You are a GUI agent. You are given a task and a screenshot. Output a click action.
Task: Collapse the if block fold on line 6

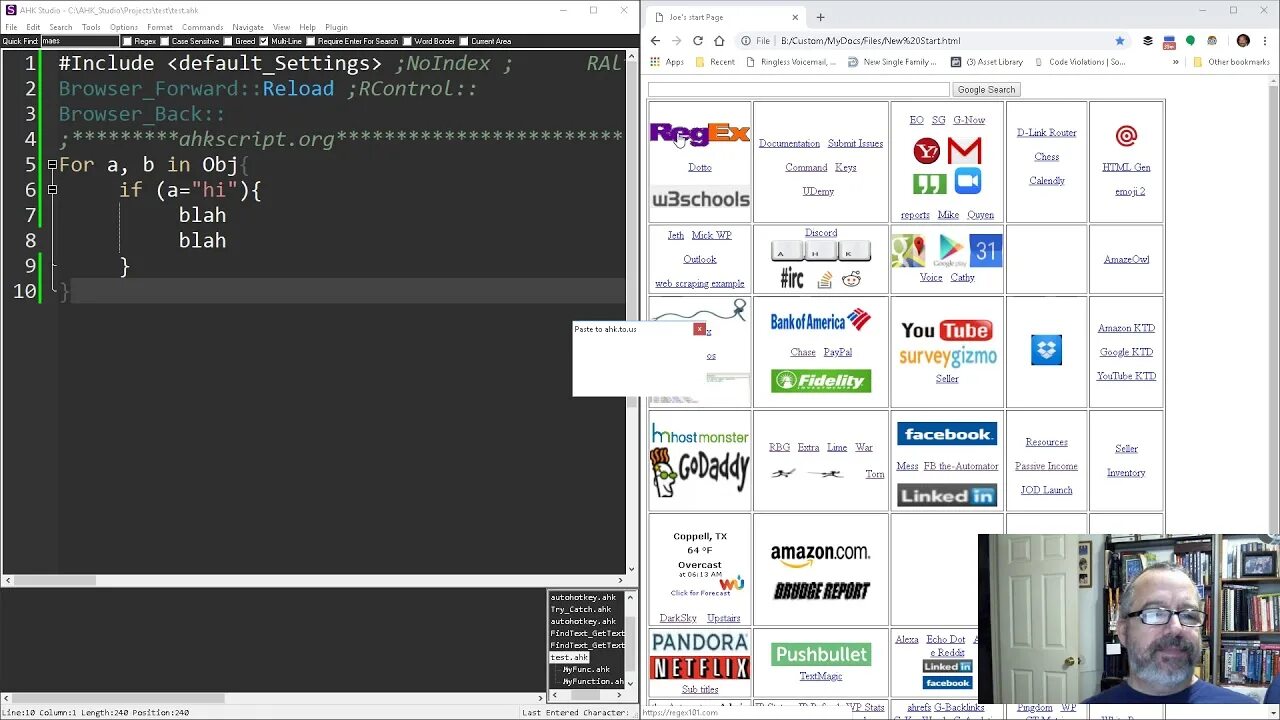pos(52,190)
